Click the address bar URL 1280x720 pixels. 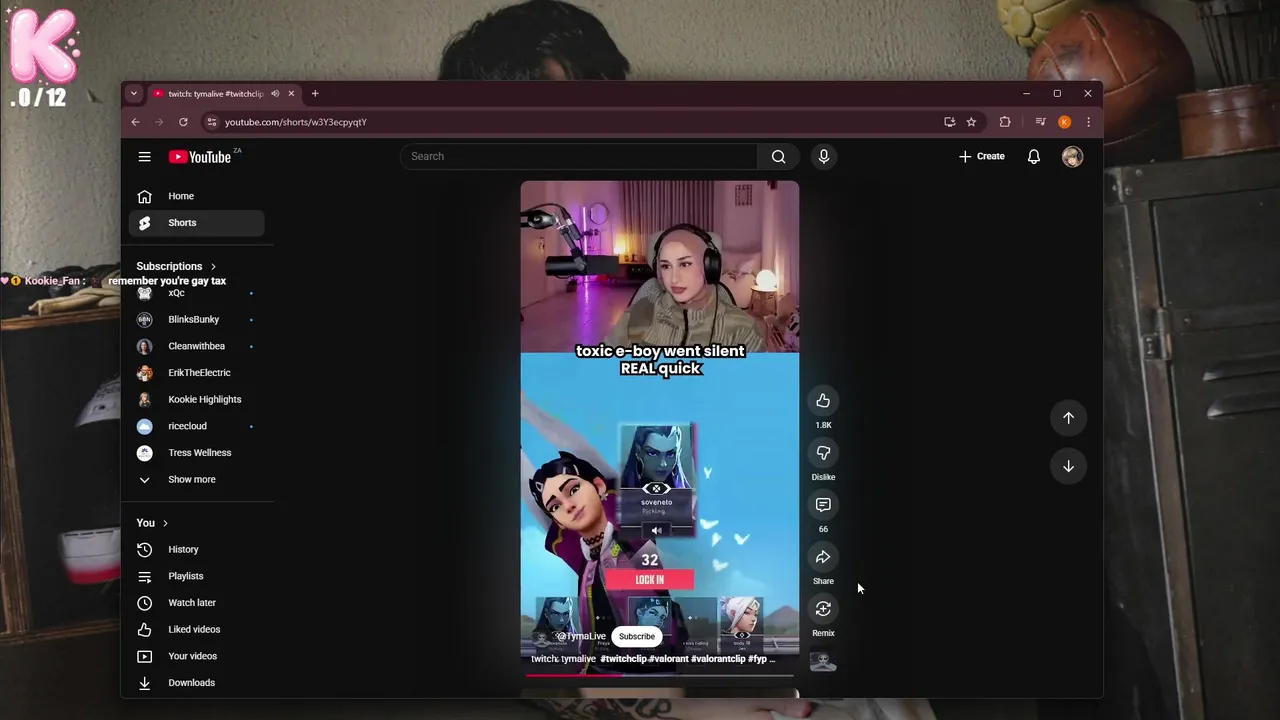[296, 122]
